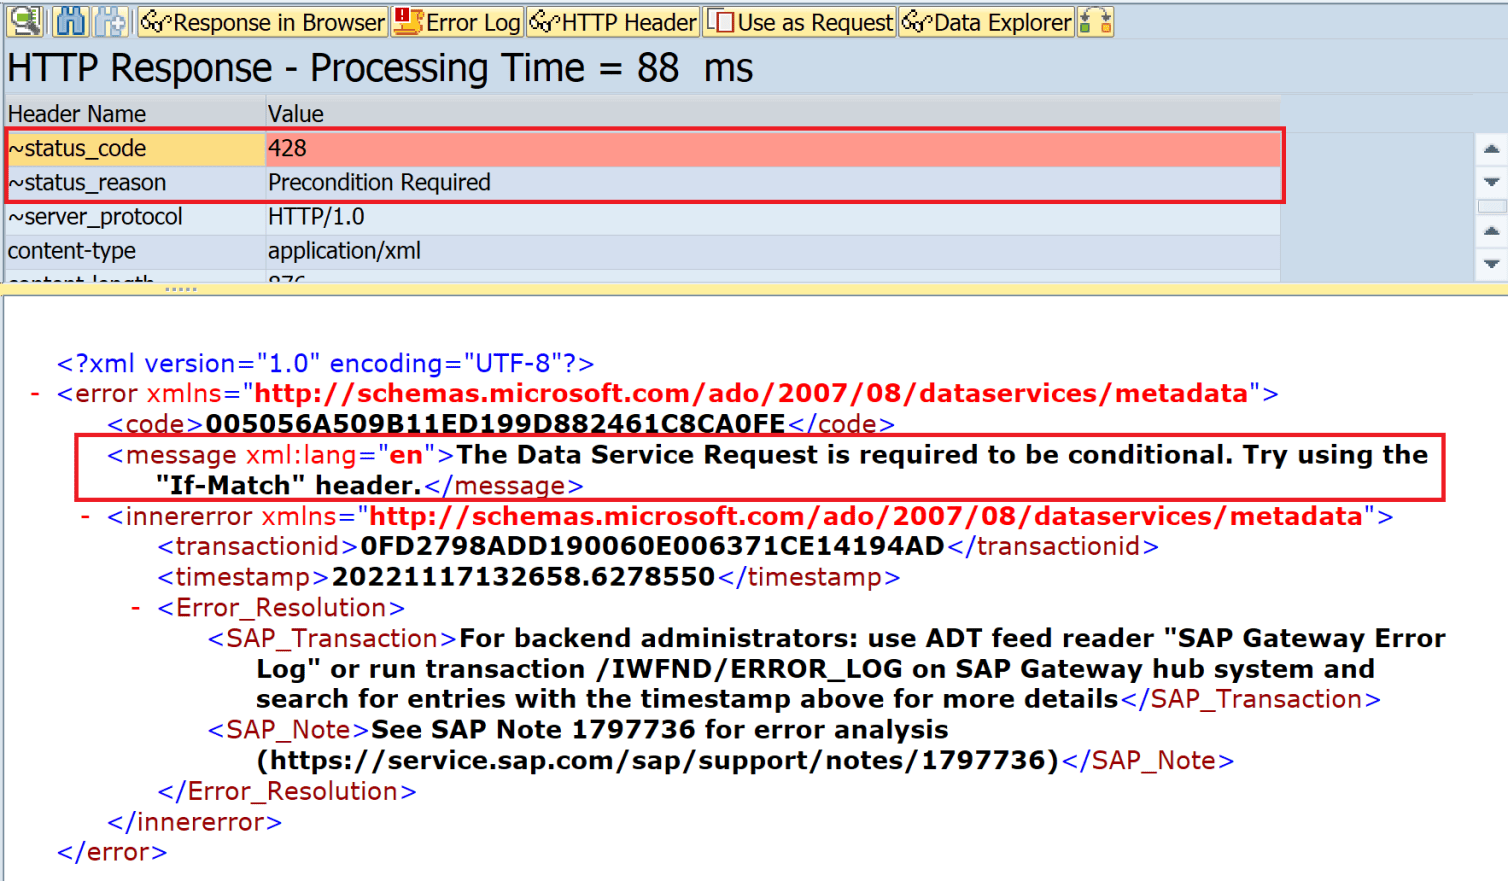Show the HTTP Header
1508x881 pixels.
coord(613,22)
